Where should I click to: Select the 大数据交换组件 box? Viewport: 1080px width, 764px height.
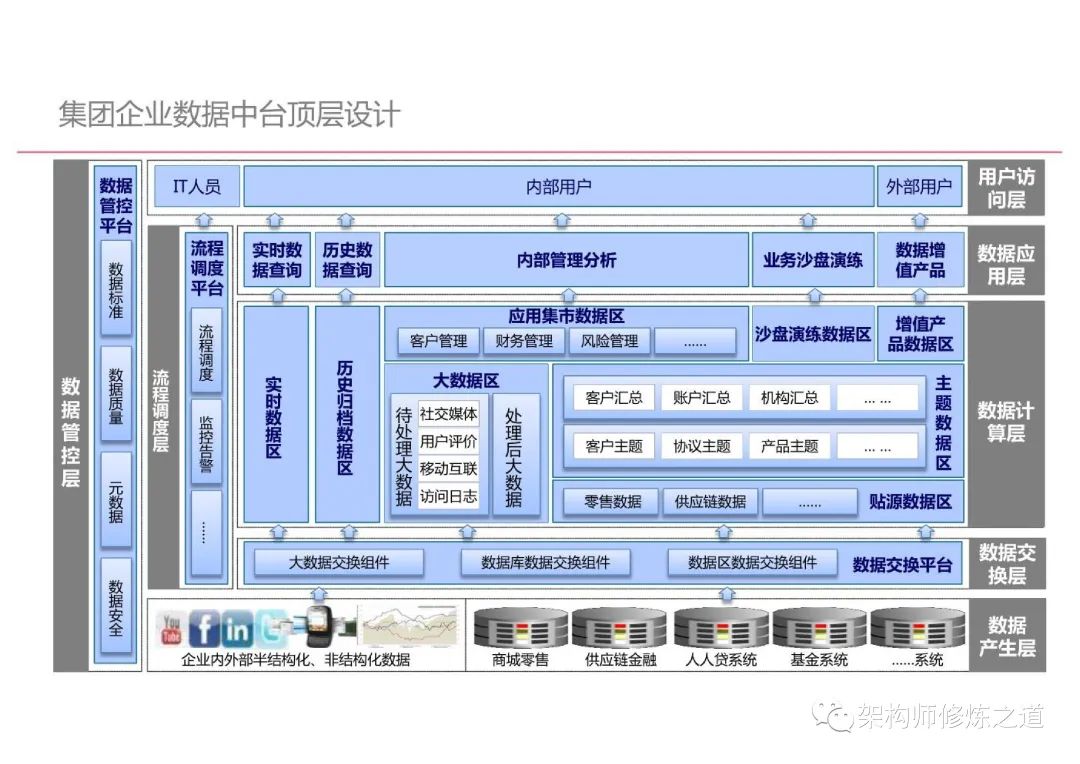pyautogui.click(x=339, y=563)
